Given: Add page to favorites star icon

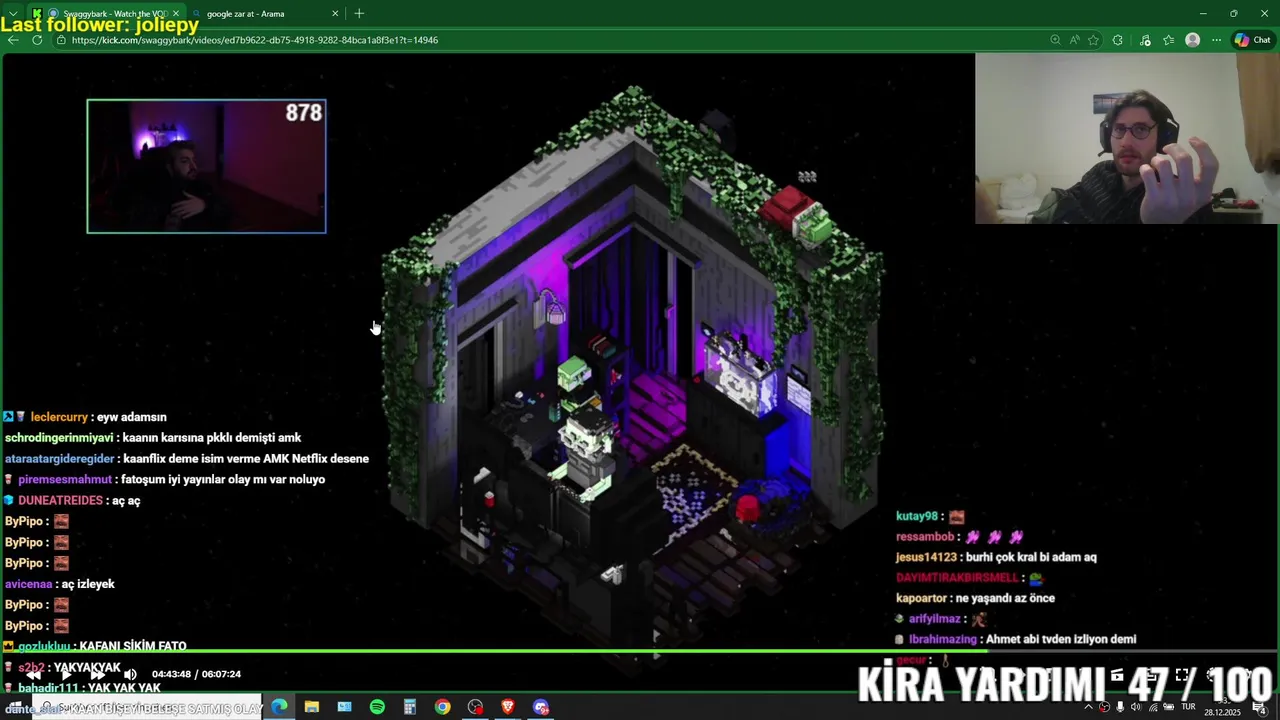Looking at the screenshot, I should (1093, 40).
